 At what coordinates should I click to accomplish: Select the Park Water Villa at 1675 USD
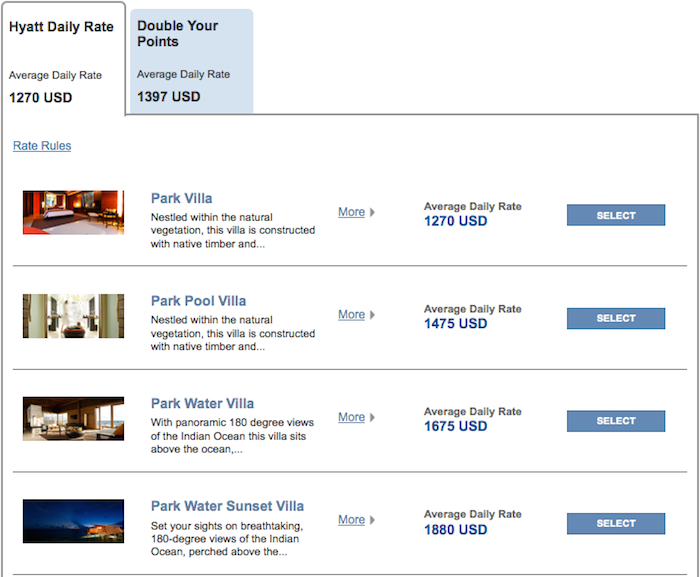point(615,421)
